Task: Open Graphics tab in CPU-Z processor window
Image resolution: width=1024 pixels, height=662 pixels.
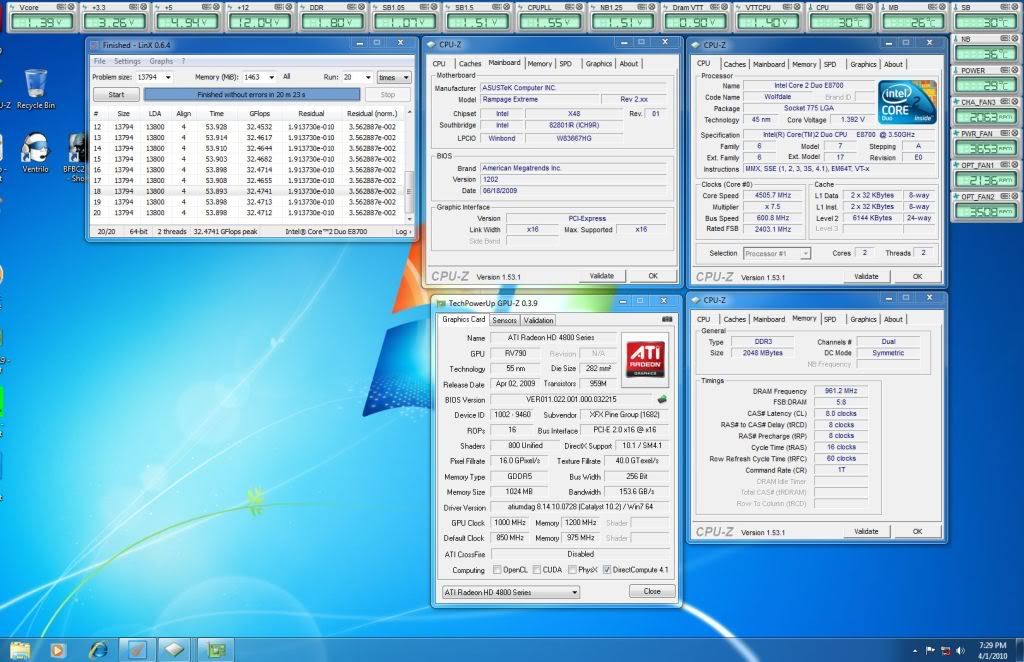Action: tap(863, 64)
